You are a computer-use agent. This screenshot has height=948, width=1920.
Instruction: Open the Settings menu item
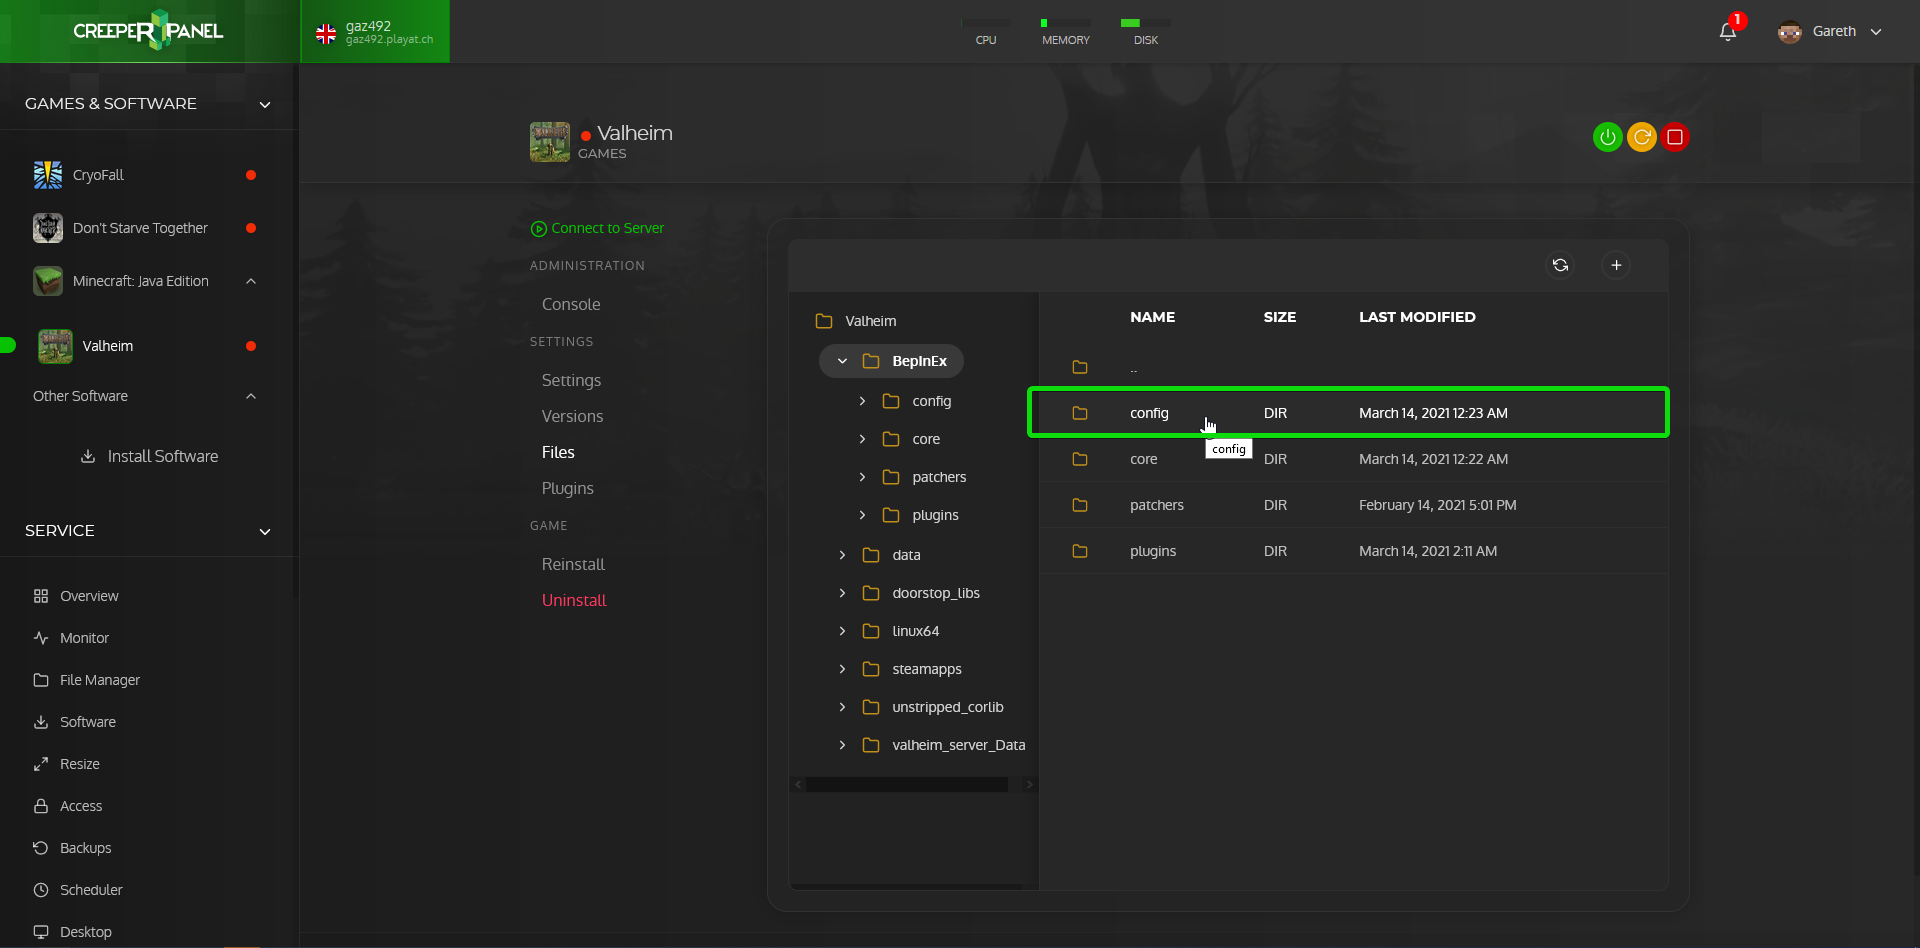coord(571,380)
